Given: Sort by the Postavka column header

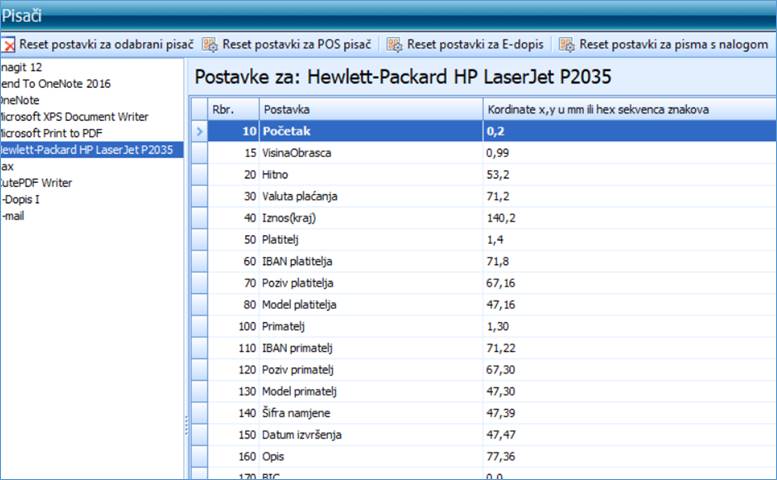Looking at the screenshot, I should (371, 109).
